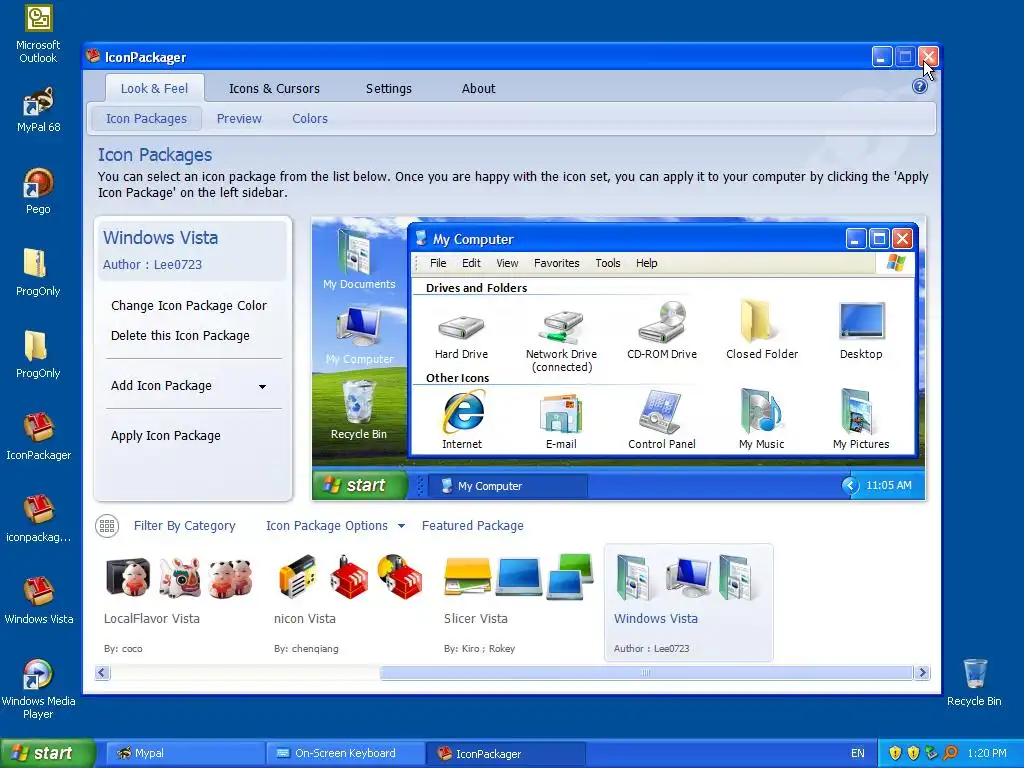
Task: Click File menu in preview My Computer window
Action: tap(438, 263)
